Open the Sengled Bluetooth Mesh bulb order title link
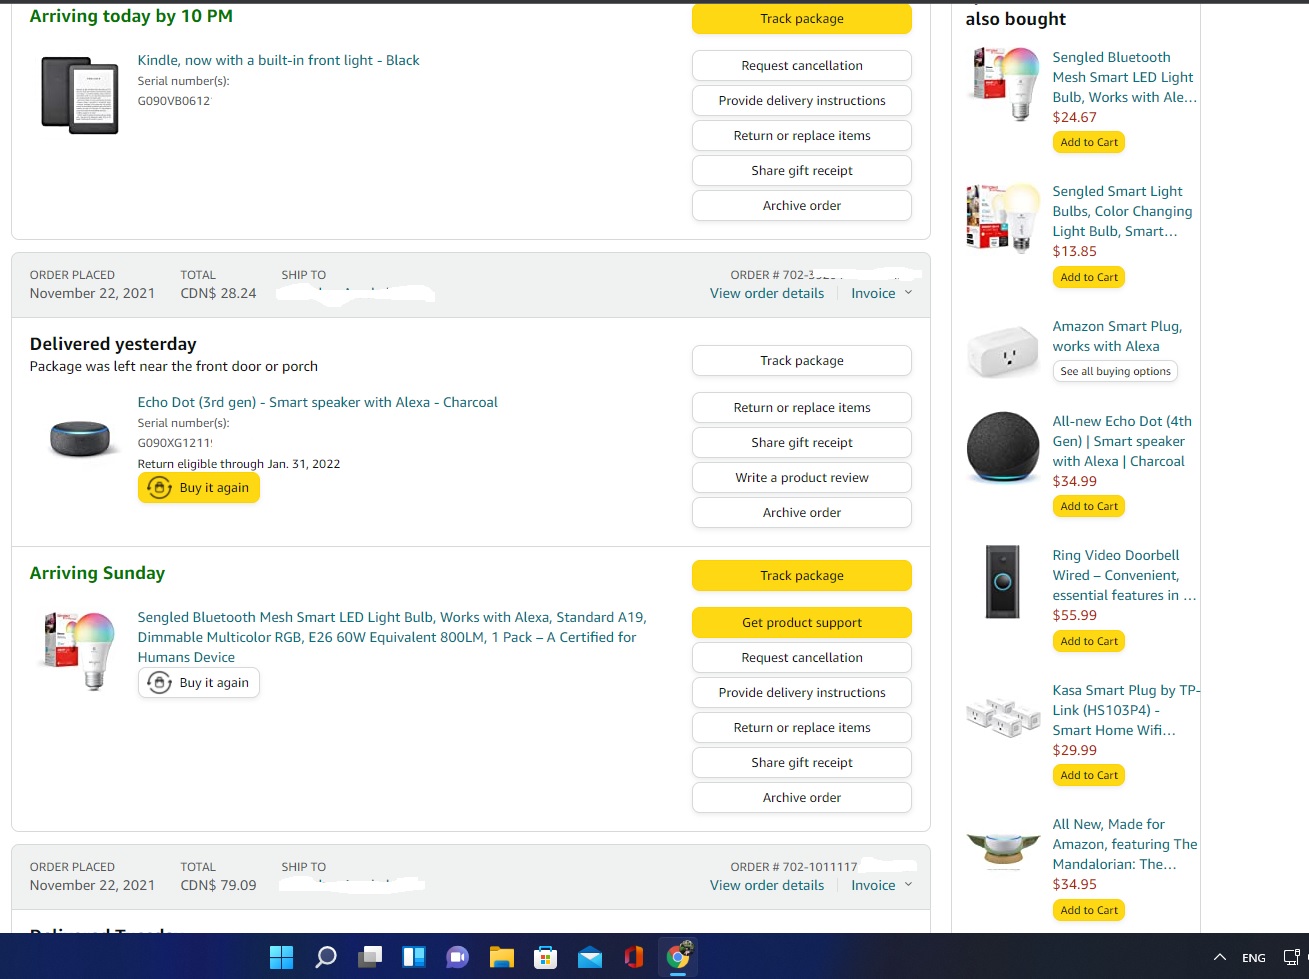 coord(392,637)
